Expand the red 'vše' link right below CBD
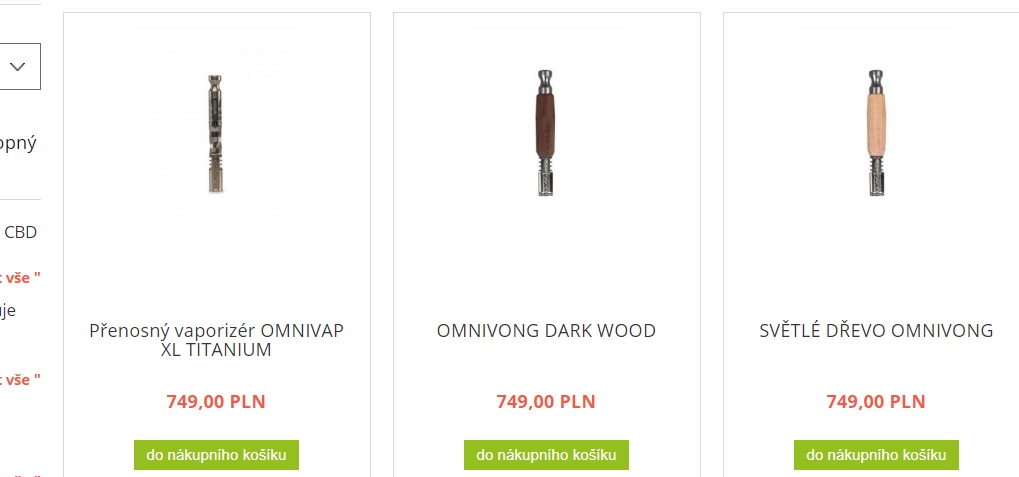The image size is (1019, 477). click(21, 278)
